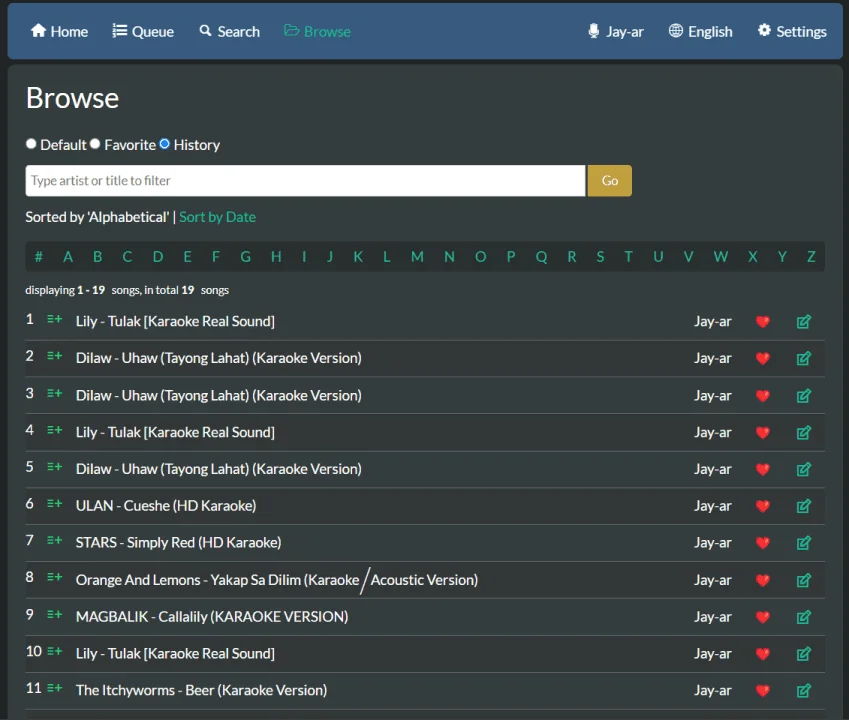Open Settings page
This screenshot has width=849, height=720.
pyautogui.click(x=792, y=31)
